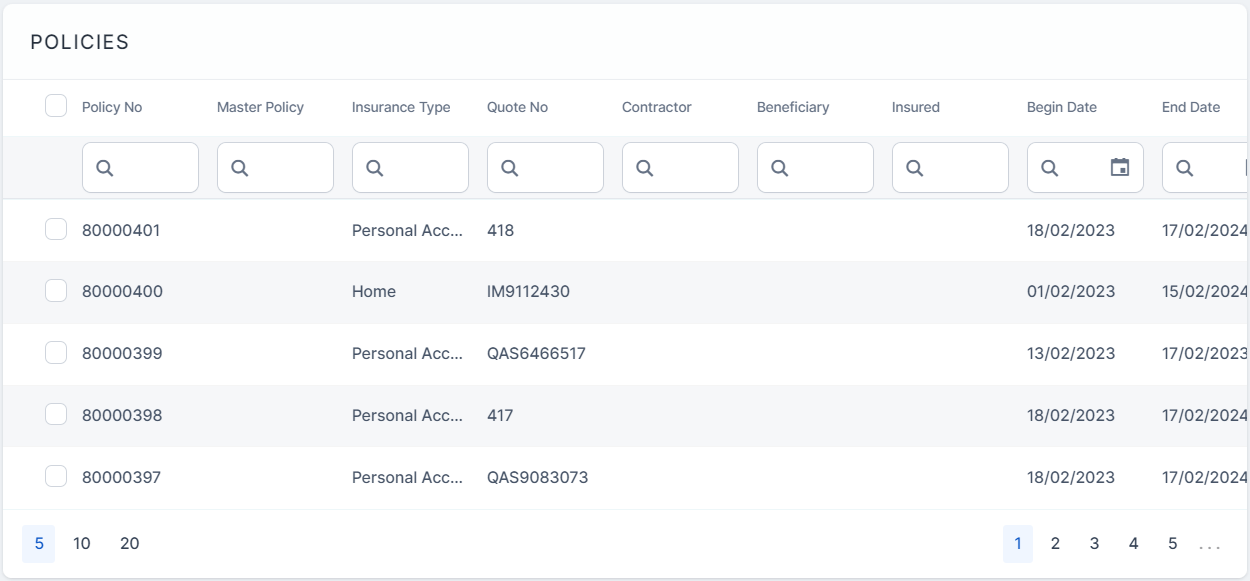
Task: Open the row with quote number IM9112430
Action: pos(528,292)
